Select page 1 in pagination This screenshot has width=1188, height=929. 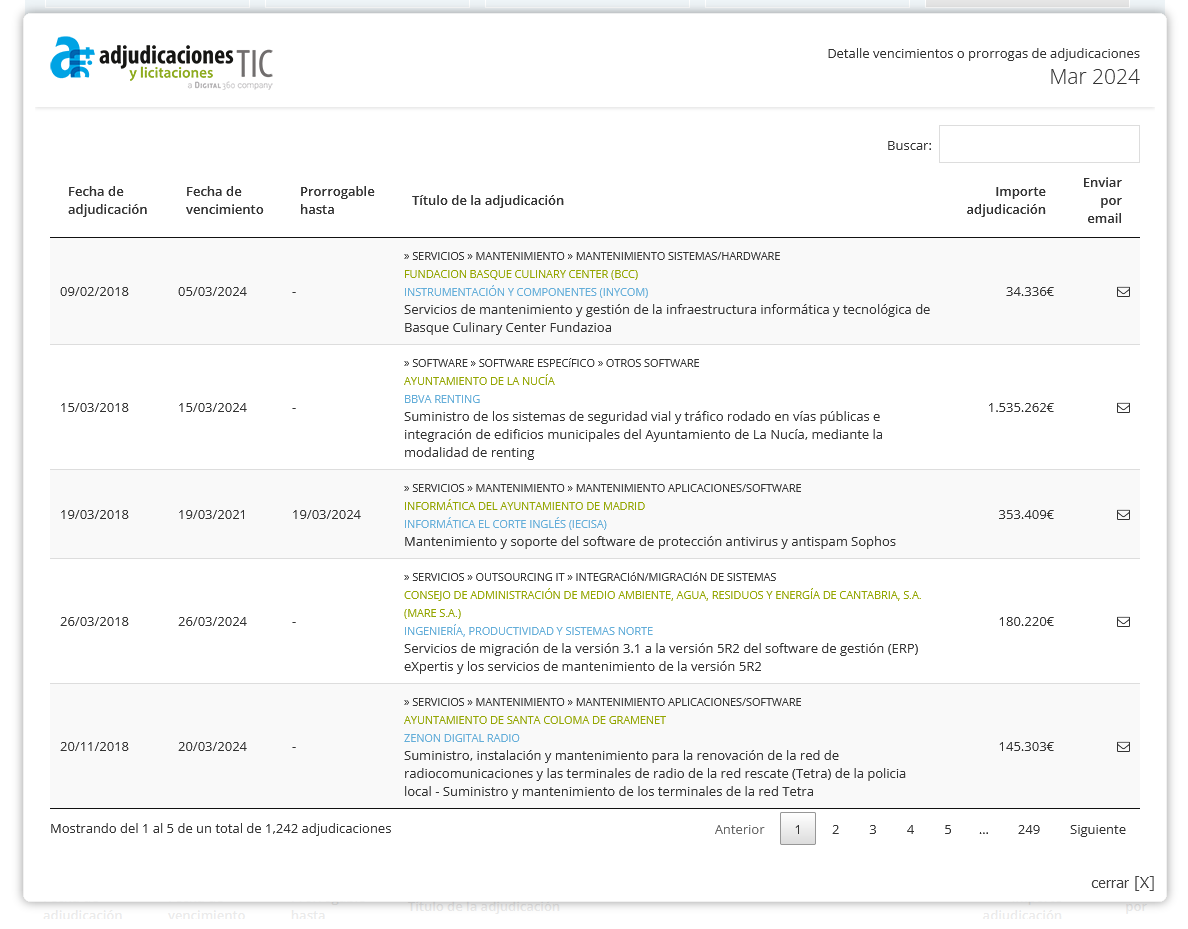pos(798,829)
